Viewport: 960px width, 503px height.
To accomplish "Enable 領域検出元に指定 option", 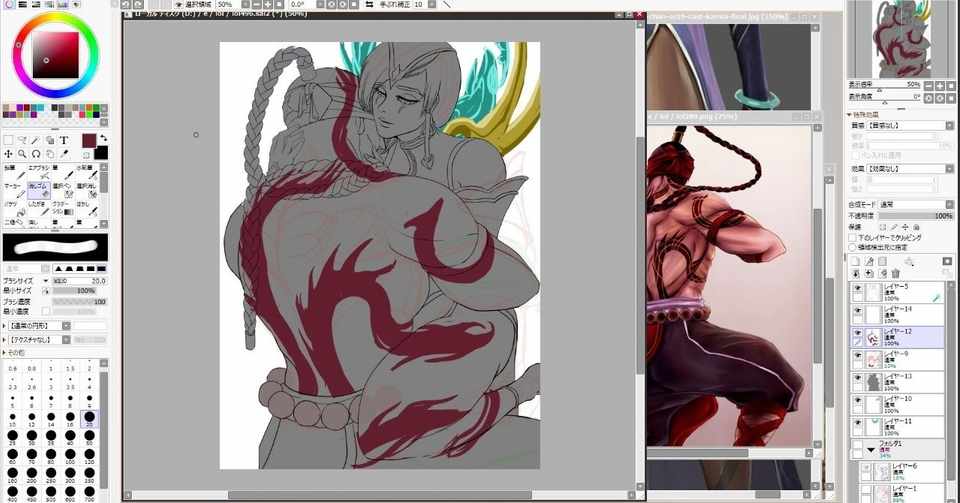I will coord(852,247).
